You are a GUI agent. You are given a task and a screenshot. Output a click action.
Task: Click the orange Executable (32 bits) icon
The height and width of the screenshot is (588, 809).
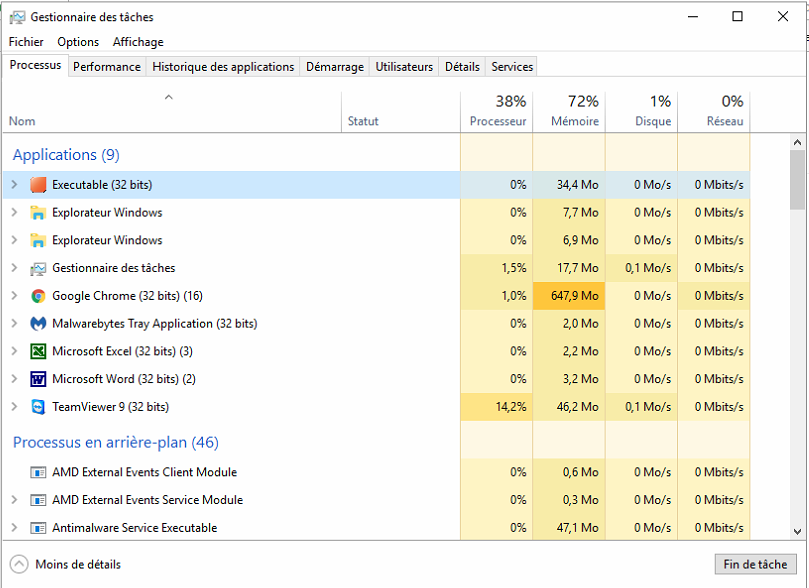38,185
